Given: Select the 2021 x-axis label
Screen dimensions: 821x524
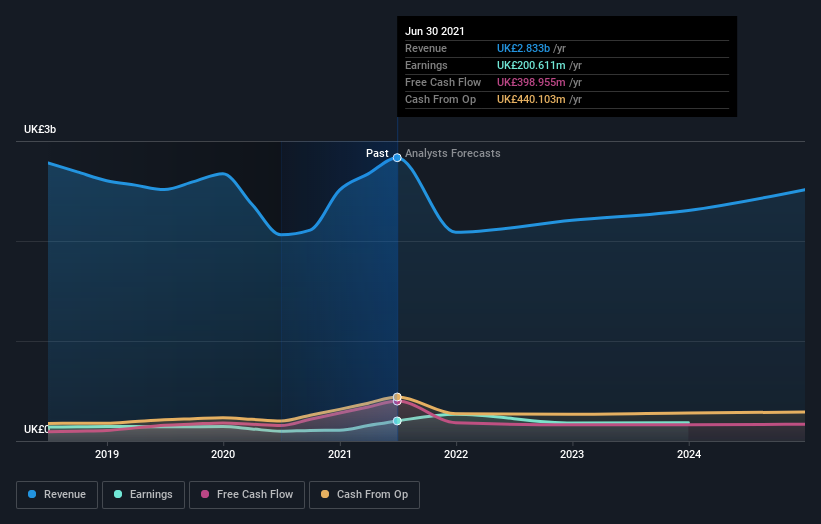Looking at the screenshot, I should coord(340,454).
